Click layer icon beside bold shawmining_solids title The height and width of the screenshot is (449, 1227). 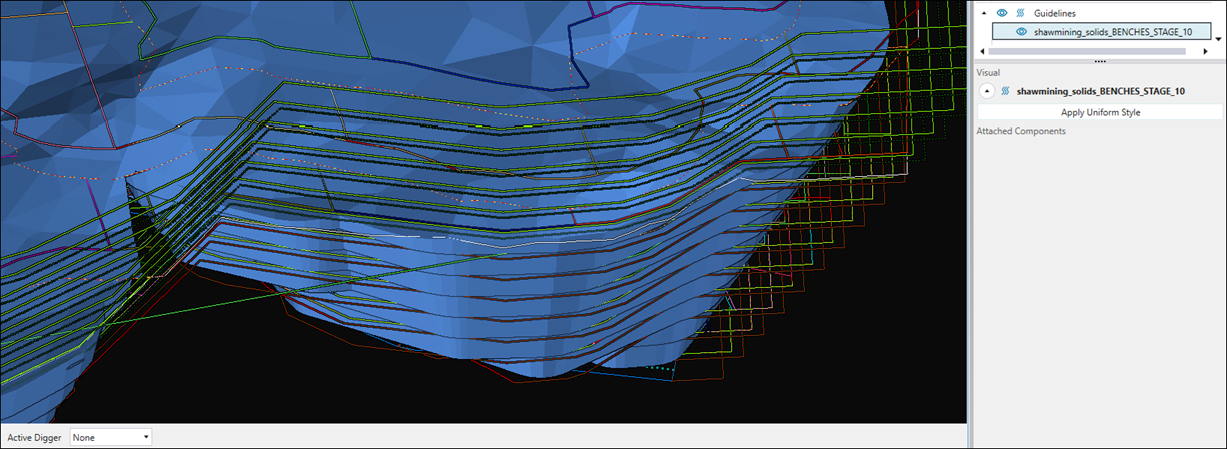(x=1004, y=91)
